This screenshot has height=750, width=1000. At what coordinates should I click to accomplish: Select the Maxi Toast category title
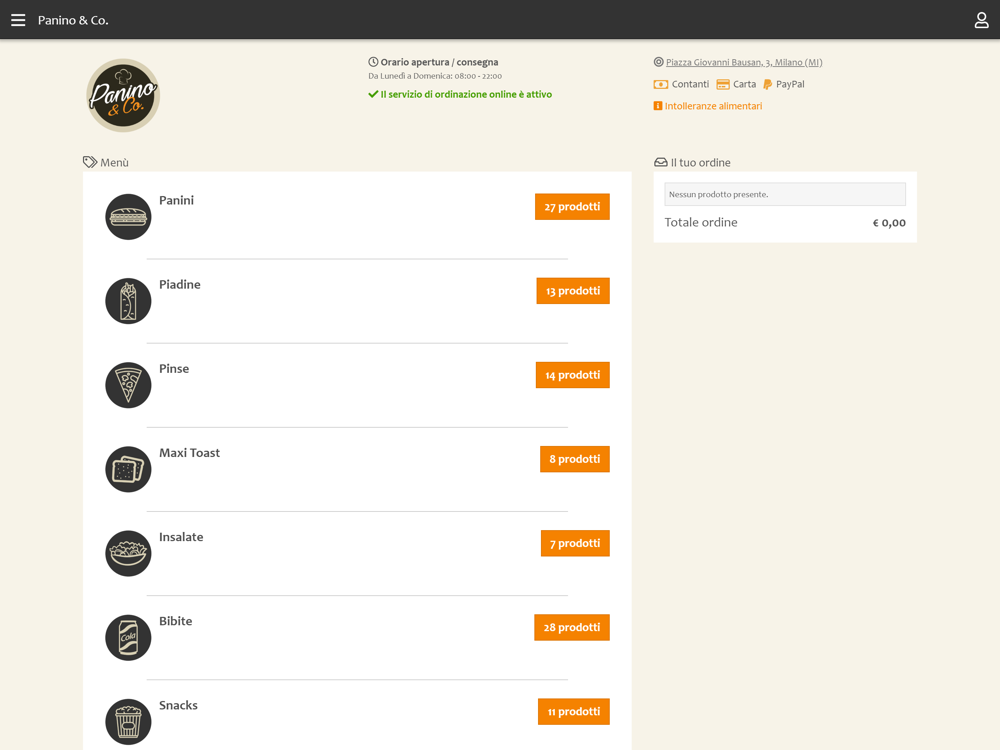coord(189,453)
